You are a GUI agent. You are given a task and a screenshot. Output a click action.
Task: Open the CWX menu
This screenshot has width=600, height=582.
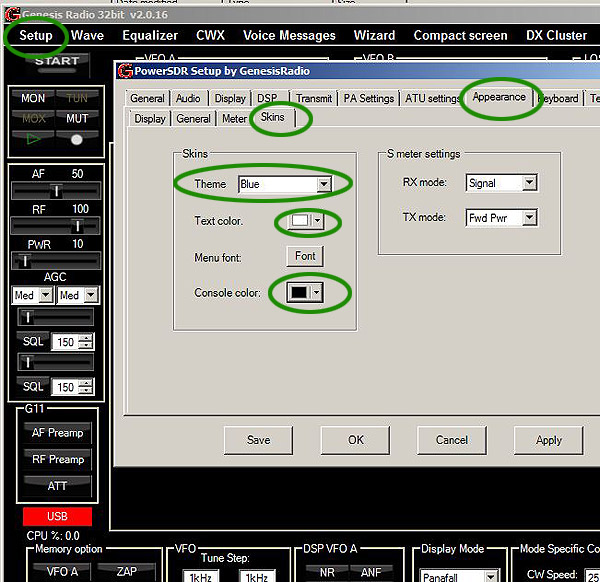[210, 35]
